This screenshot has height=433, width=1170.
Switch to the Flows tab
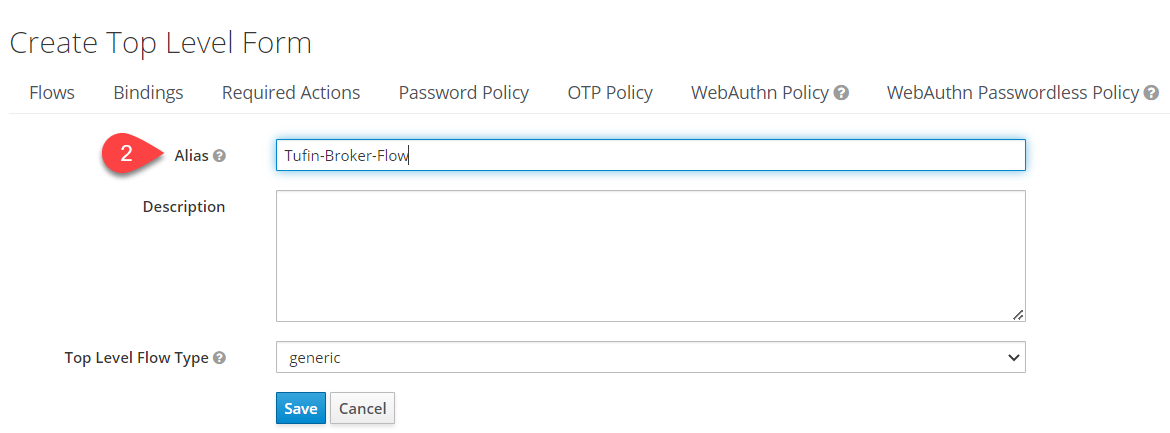point(52,93)
